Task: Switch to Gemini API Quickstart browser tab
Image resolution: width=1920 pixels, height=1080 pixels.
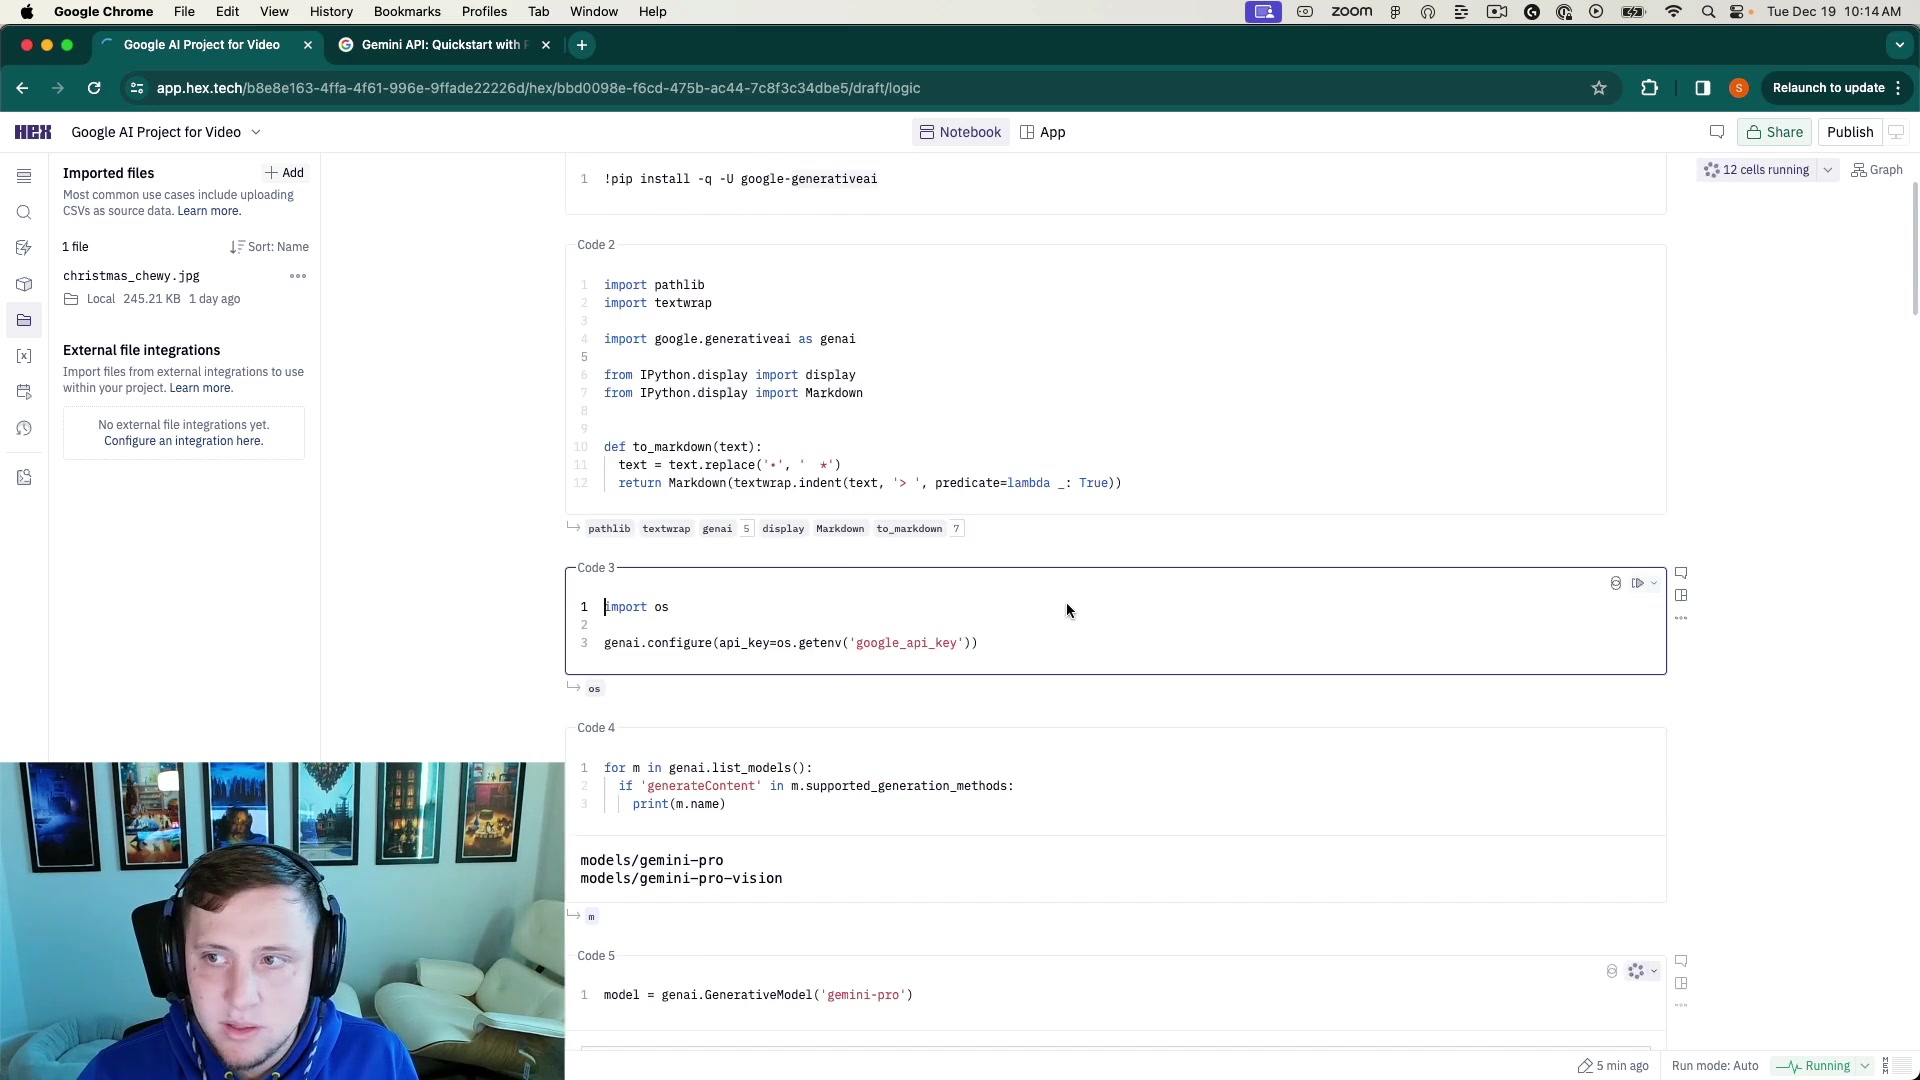Action: tap(445, 45)
